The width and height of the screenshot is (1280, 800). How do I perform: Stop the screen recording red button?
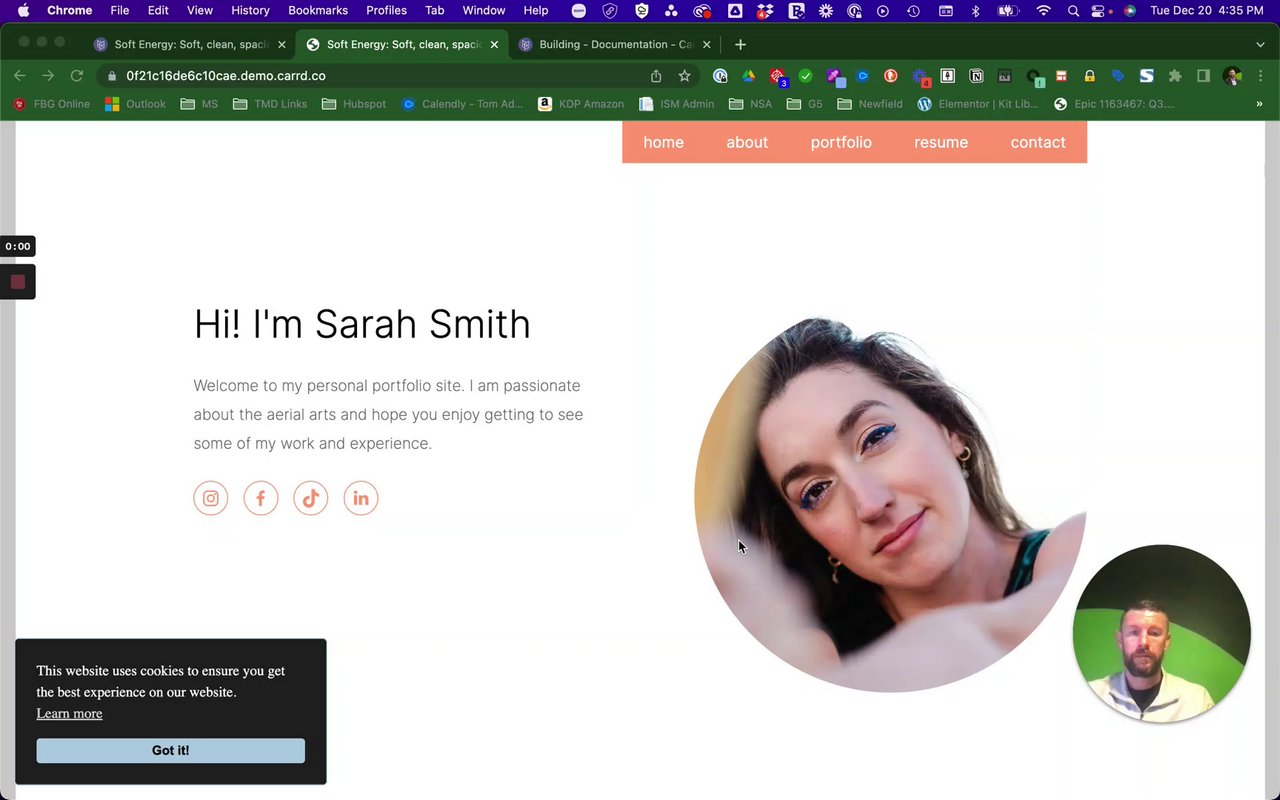click(17, 282)
